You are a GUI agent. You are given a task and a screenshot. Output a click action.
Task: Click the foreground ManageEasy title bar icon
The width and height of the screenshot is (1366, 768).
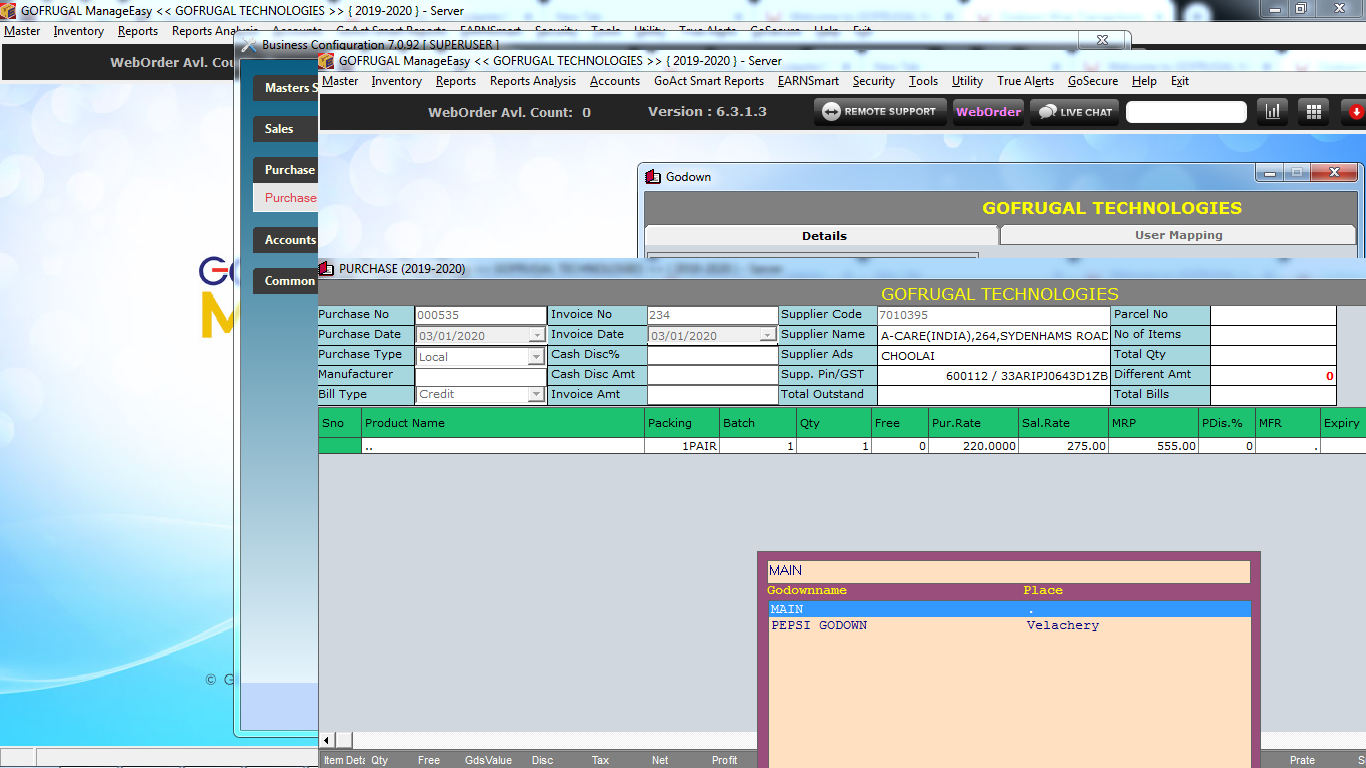326,61
